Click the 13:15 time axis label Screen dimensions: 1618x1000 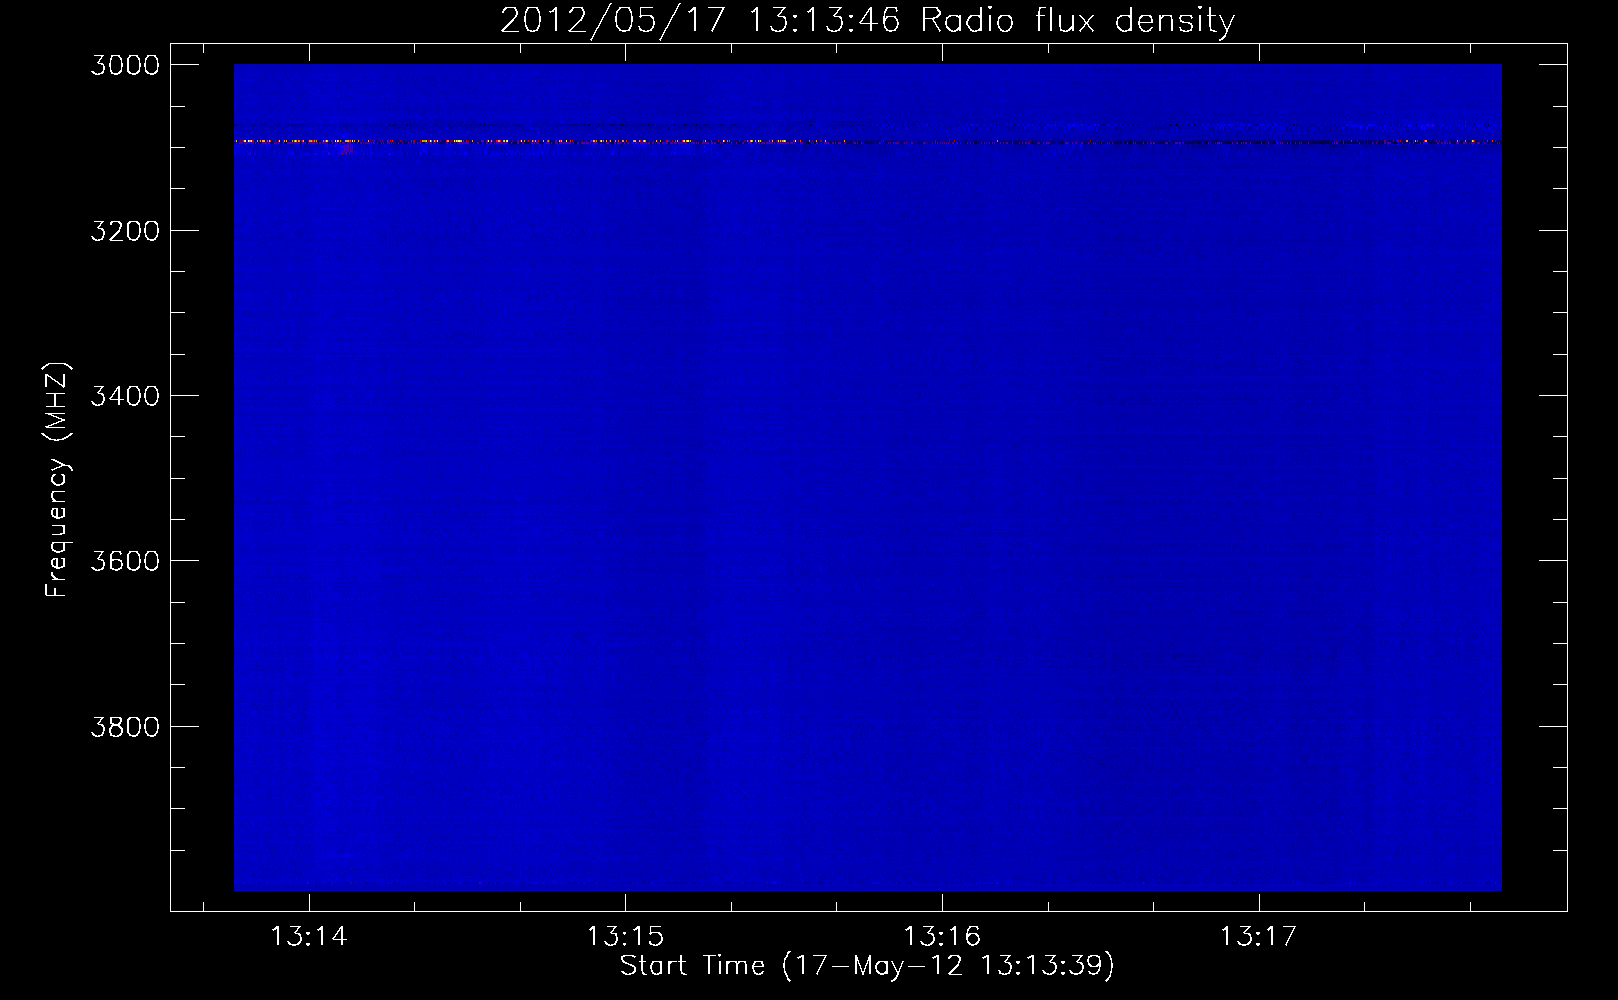click(x=626, y=937)
